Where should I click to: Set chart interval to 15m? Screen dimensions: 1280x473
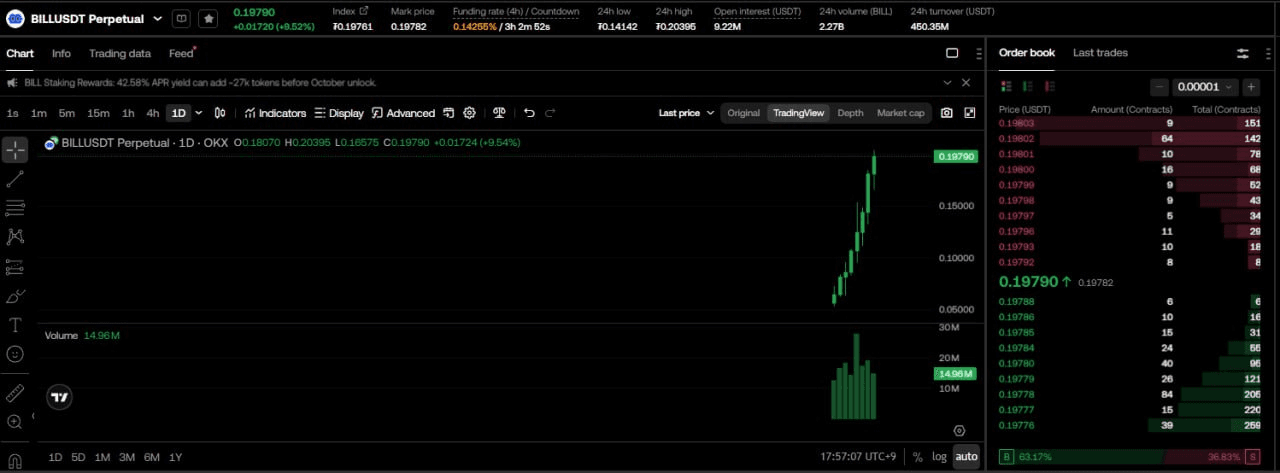pyautogui.click(x=98, y=113)
